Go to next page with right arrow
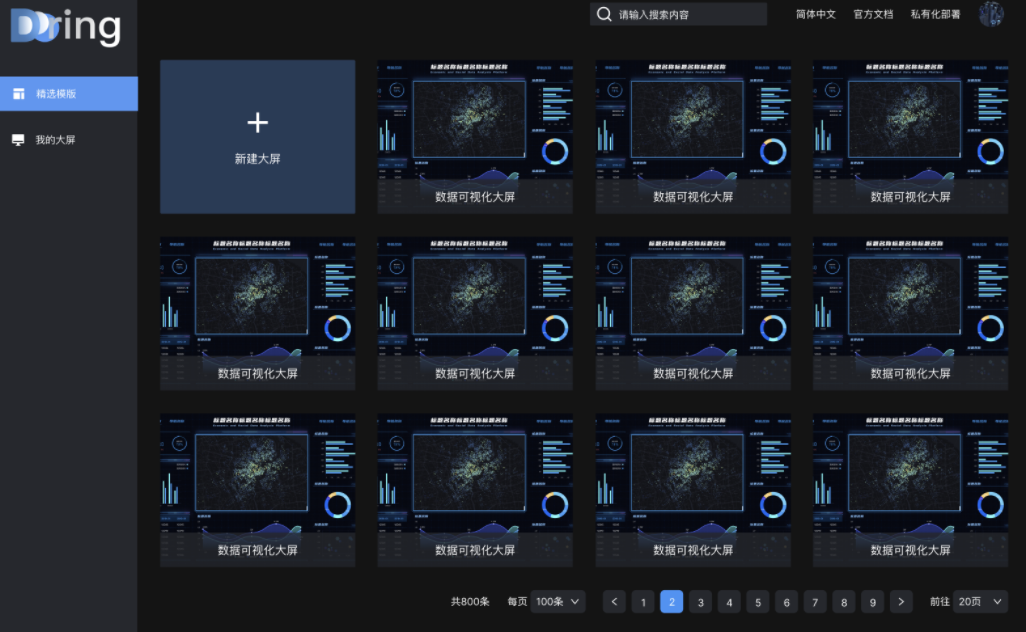The height and width of the screenshot is (632, 1026). pyautogui.click(x=902, y=602)
